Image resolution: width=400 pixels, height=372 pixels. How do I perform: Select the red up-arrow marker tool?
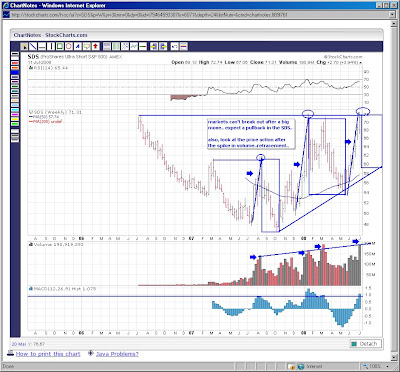(96, 46)
